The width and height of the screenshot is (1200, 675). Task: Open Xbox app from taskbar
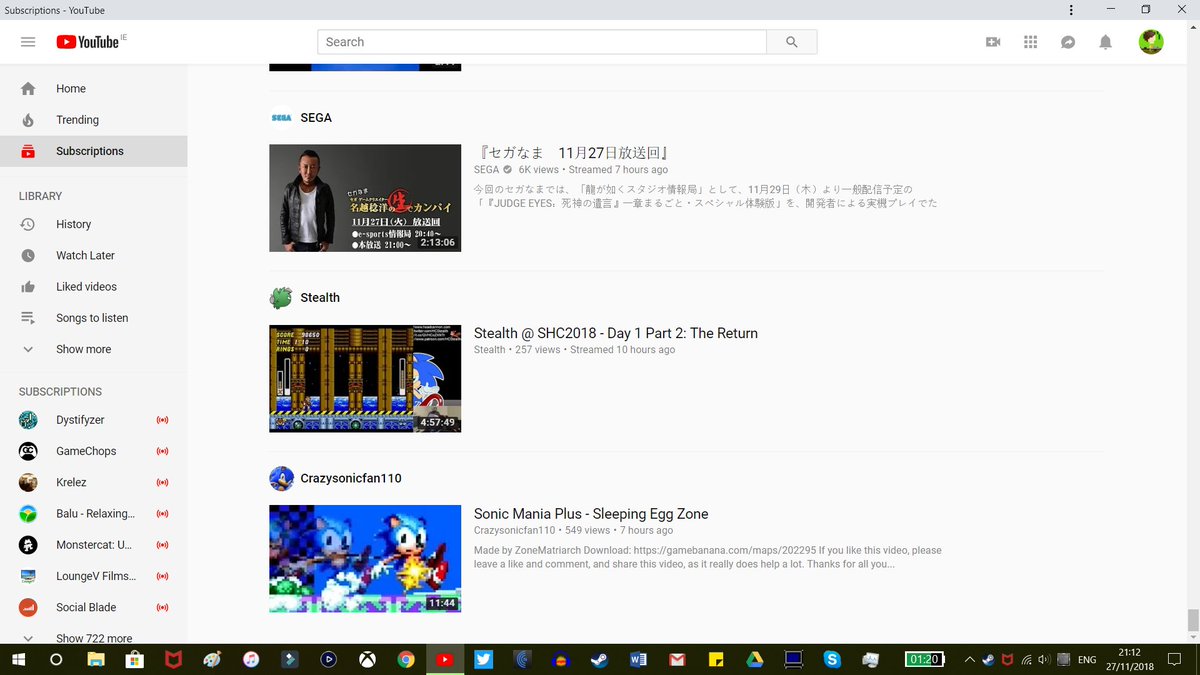click(367, 660)
